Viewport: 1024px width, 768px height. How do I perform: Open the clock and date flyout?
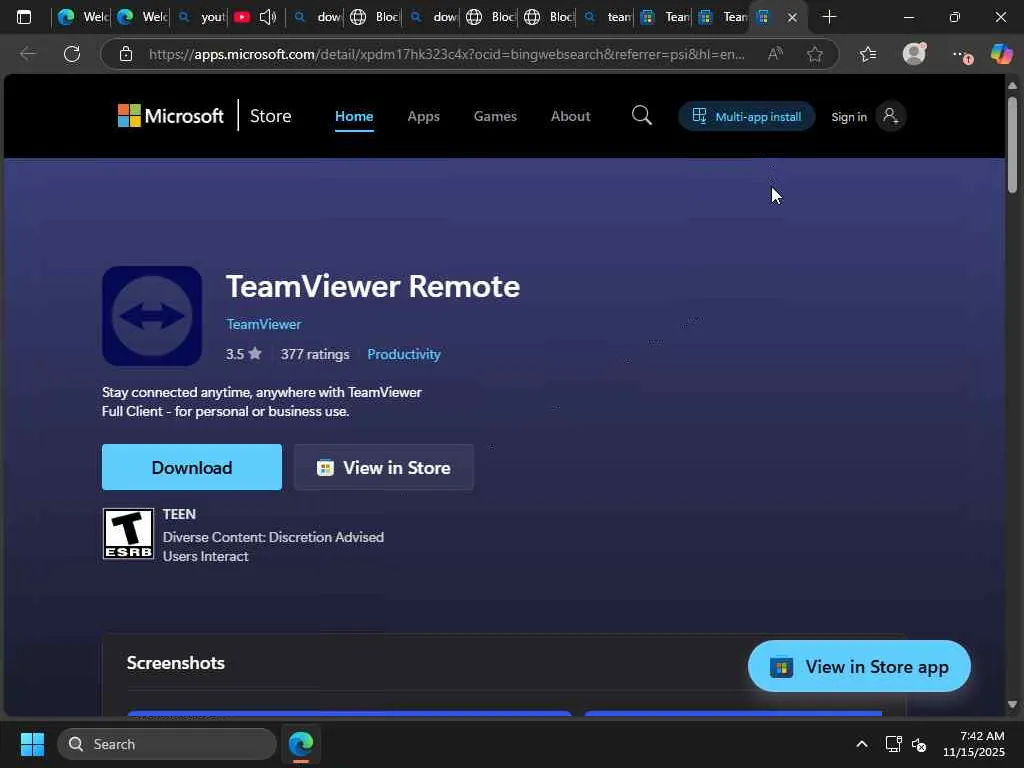click(973, 744)
